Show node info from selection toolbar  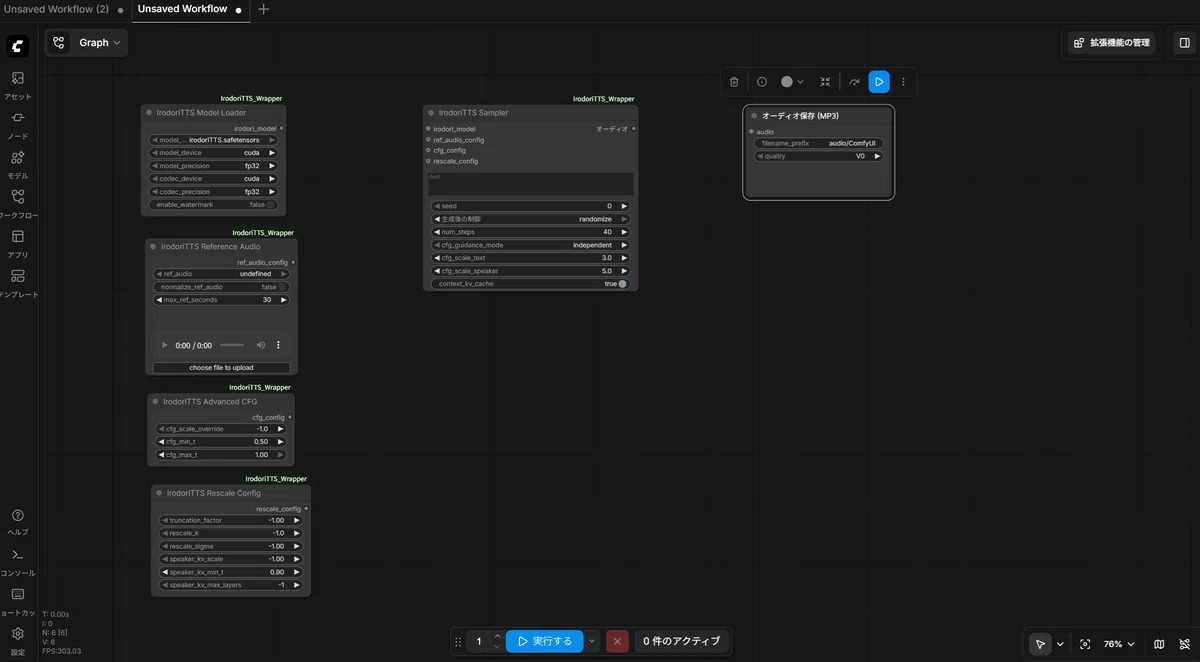pos(762,82)
